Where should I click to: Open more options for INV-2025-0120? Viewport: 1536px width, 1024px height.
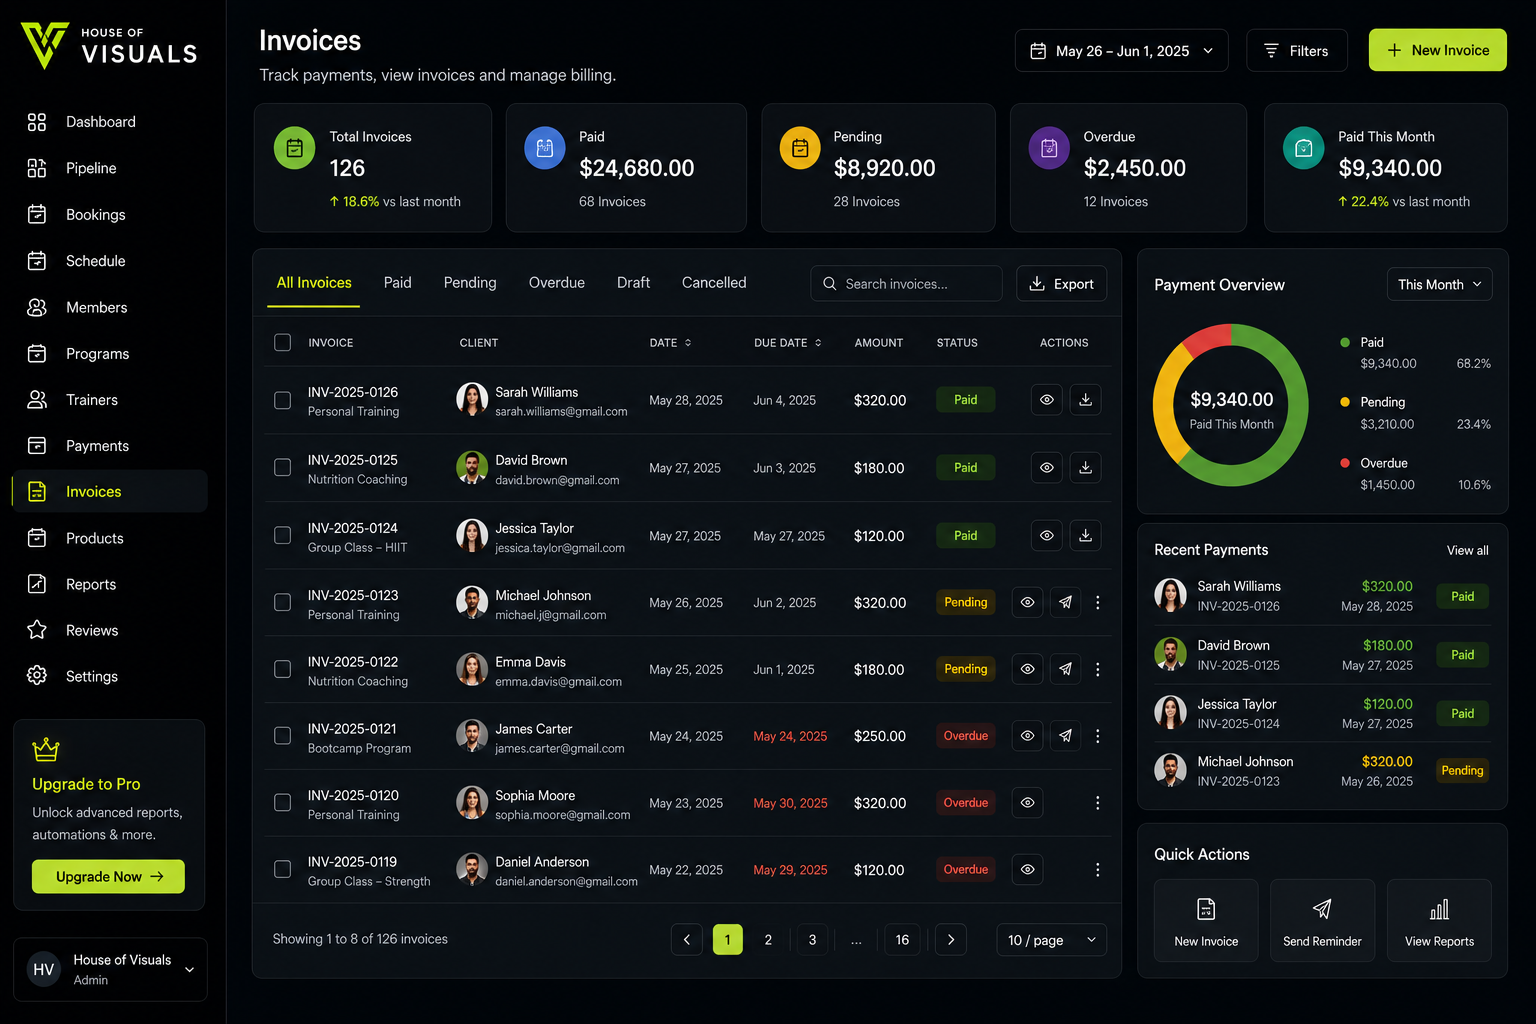(1098, 803)
